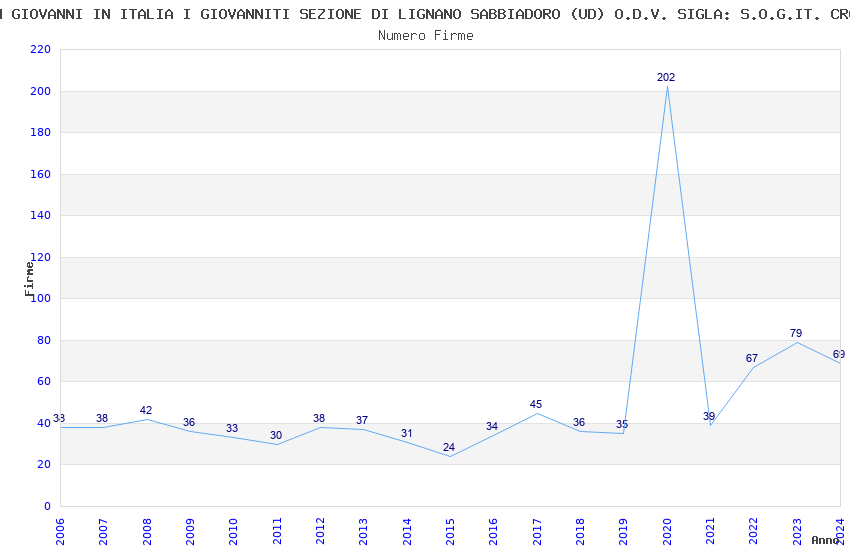Click the 220 y-axis tick label
Image resolution: width=850 pixels, height=550 pixels.
pos(40,50)
